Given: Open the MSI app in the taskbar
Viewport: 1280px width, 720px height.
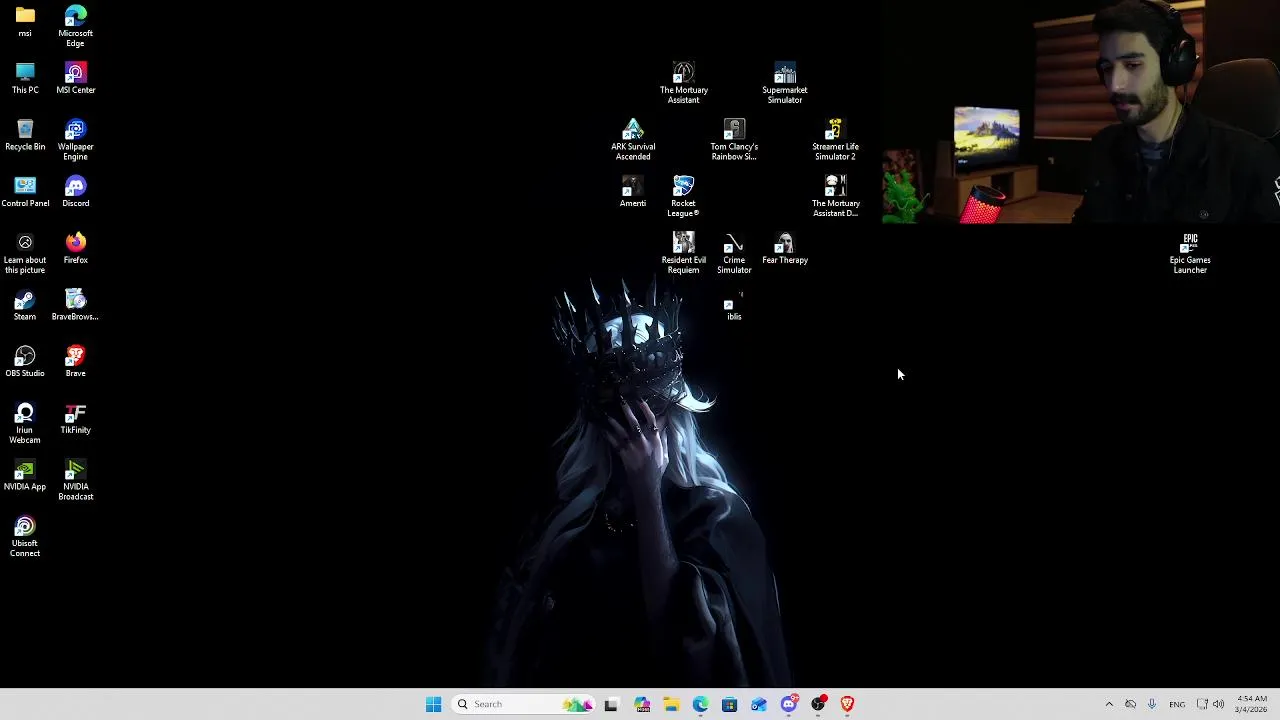Looking at the screenshot, I should pyautogui.click(x=641, y=704).
